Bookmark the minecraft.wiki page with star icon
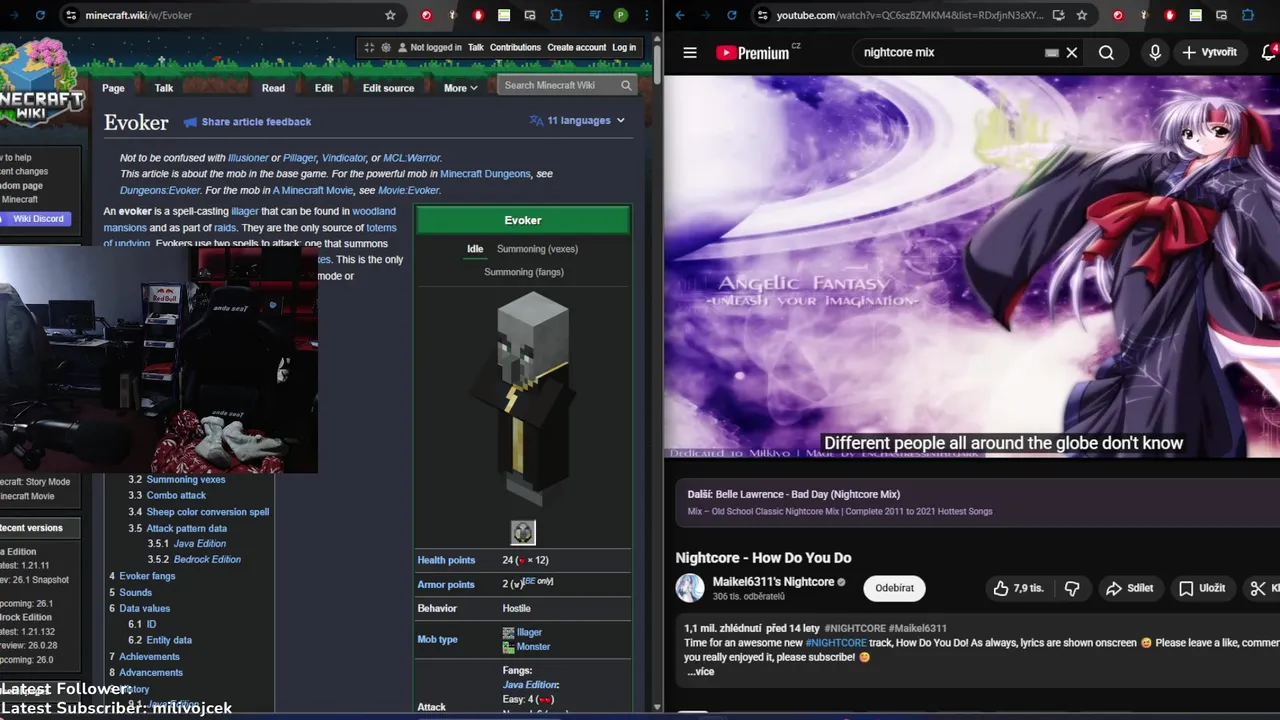 pyautogui.click(x=390, y=15)
